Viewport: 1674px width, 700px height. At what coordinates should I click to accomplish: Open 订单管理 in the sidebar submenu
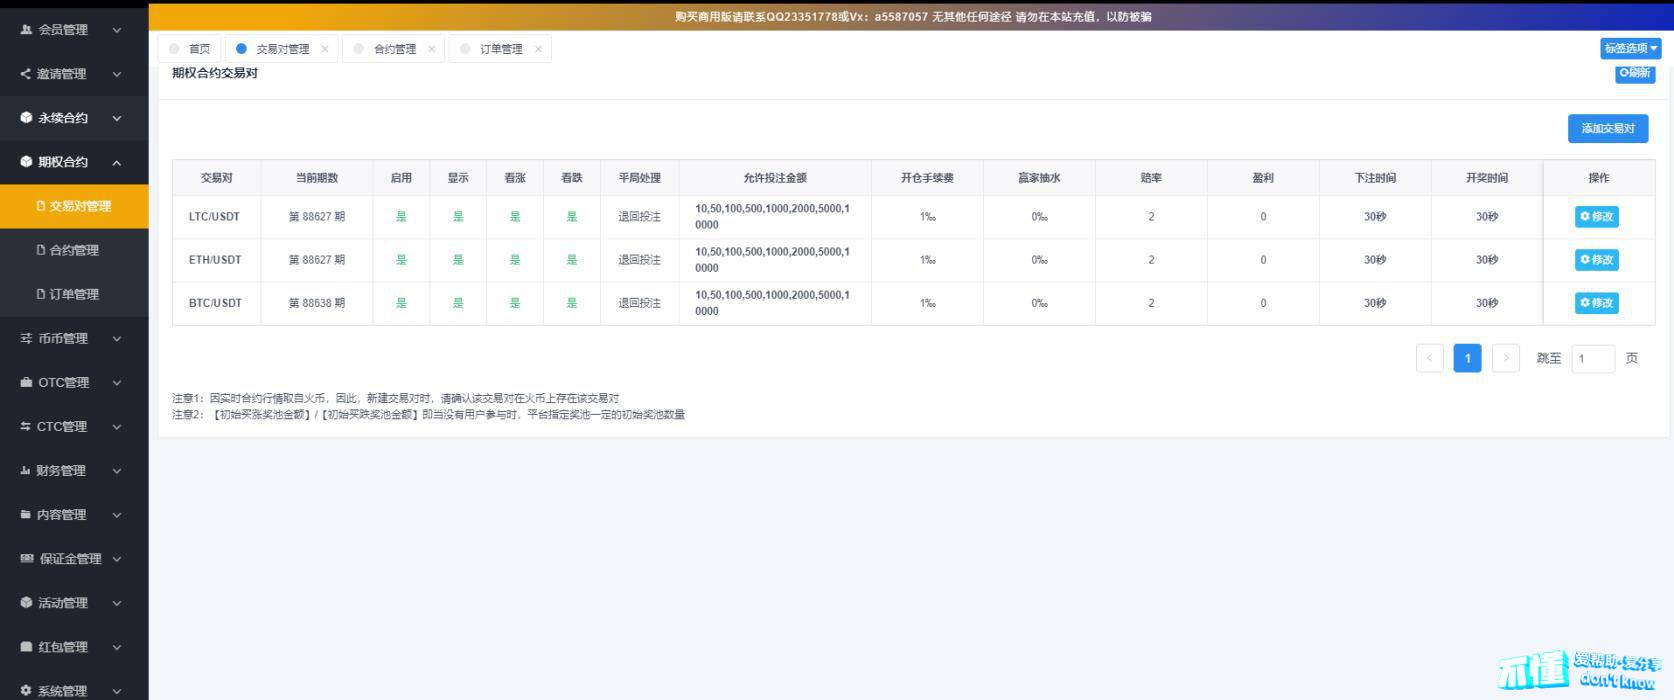74,294
